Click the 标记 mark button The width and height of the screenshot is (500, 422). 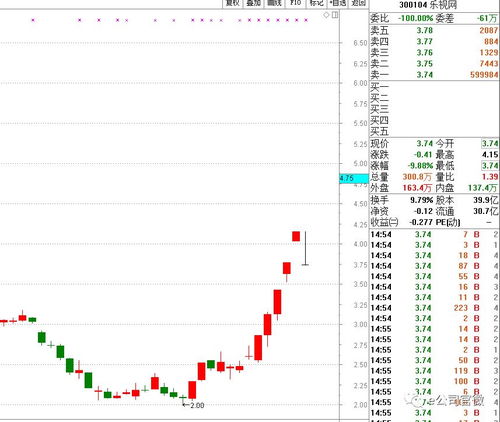coord(316,3)
